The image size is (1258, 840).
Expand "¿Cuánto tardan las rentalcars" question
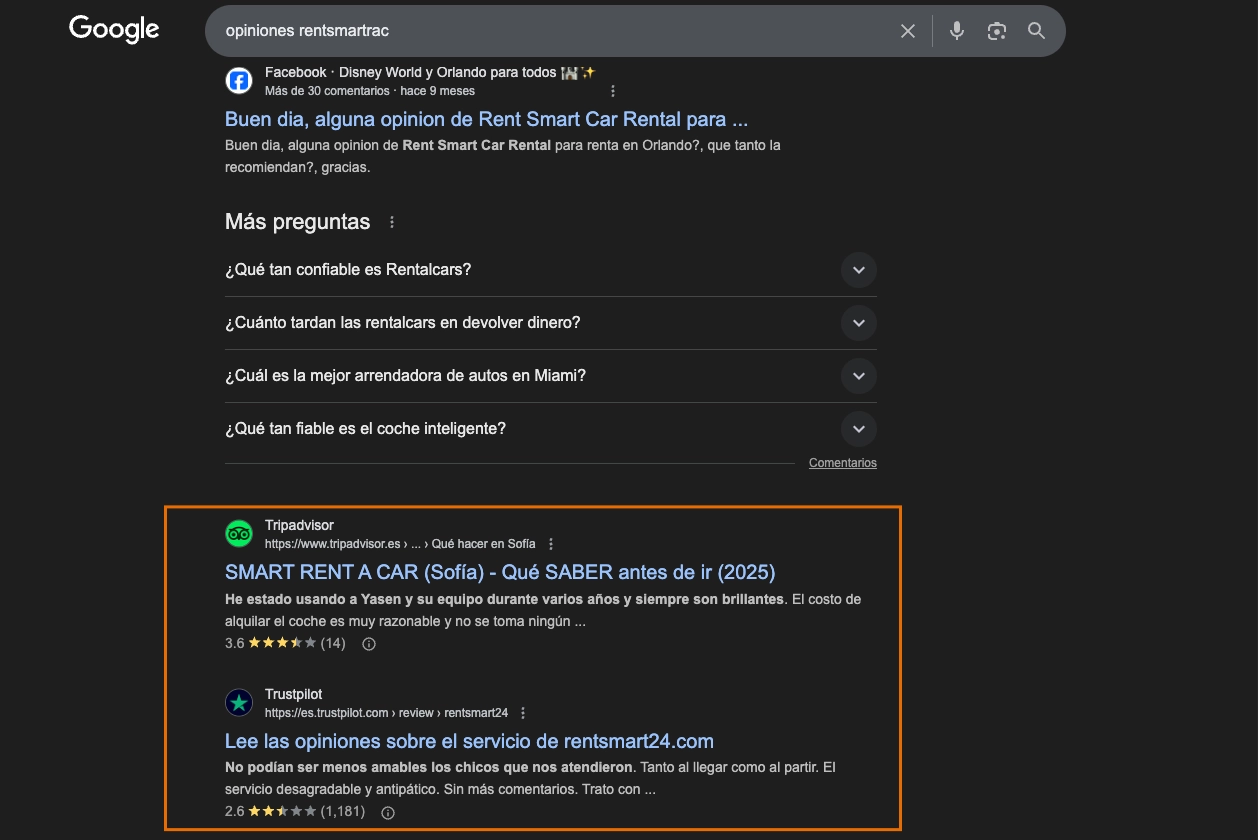[x=551, y=323]
